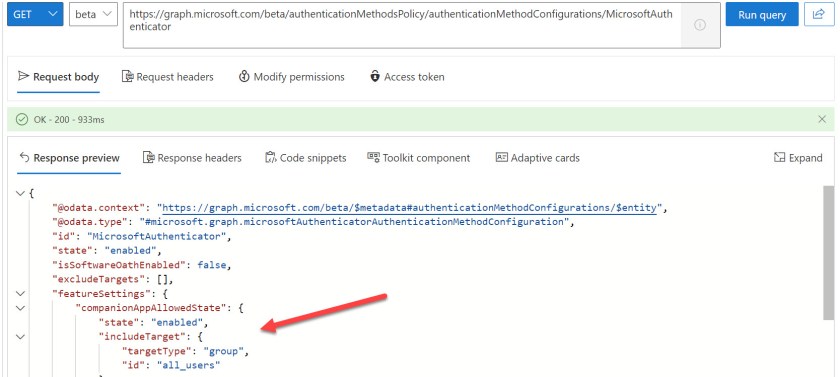The height and width of the screenshot is (377, 840).
Task: Click the top-level "state" key
Action: tap(71, 251)
